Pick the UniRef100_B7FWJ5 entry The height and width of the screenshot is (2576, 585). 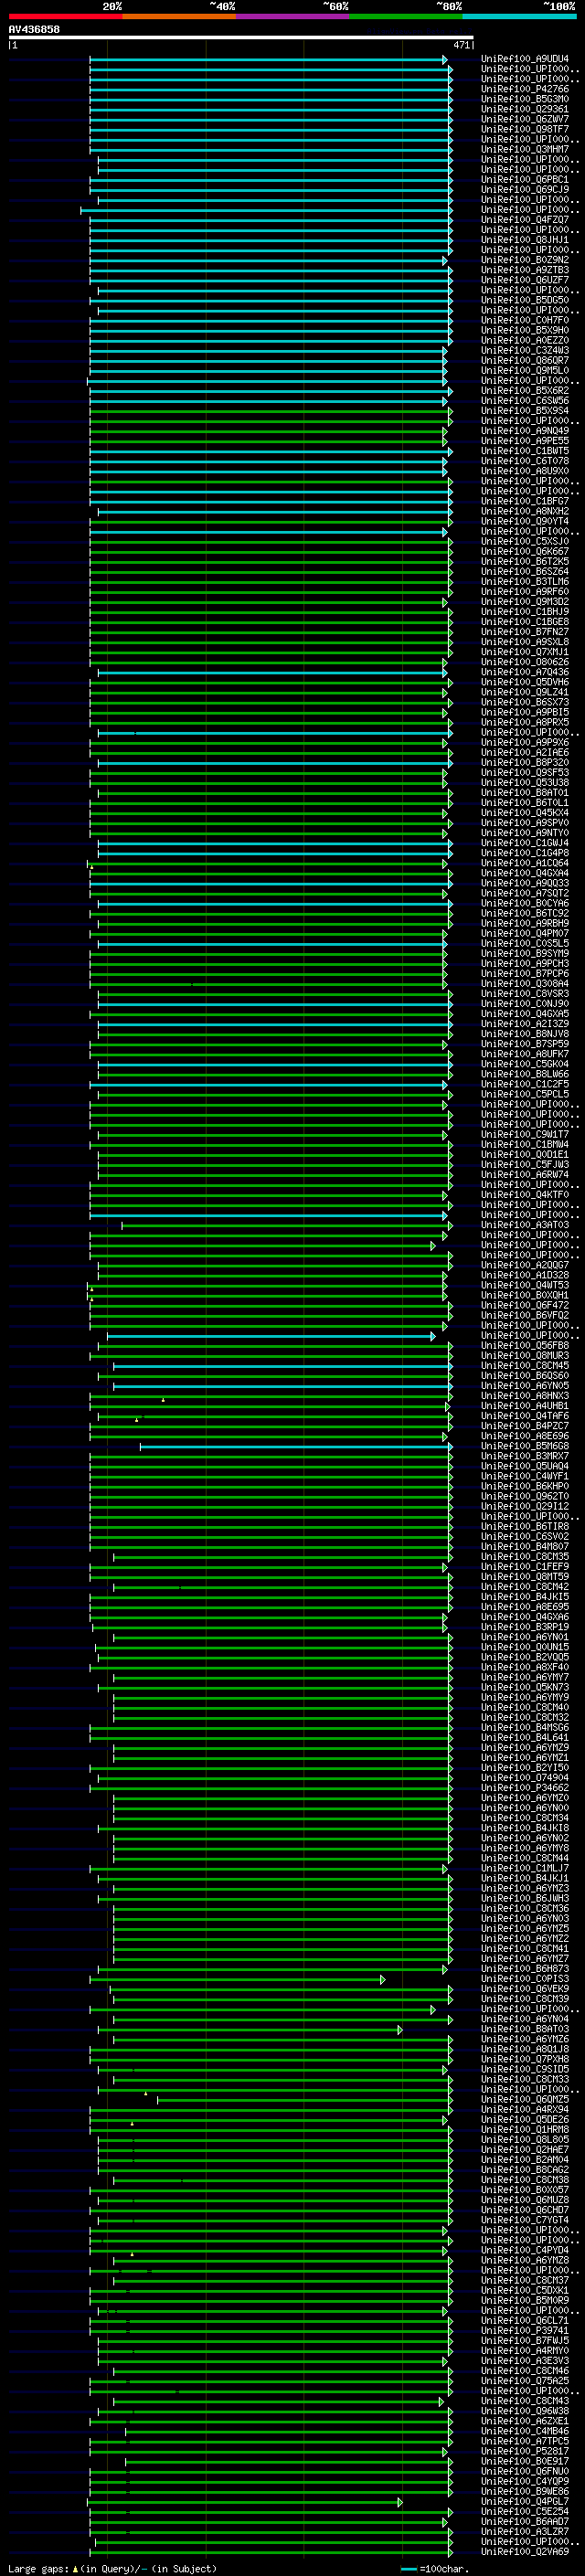[525, 2340]
